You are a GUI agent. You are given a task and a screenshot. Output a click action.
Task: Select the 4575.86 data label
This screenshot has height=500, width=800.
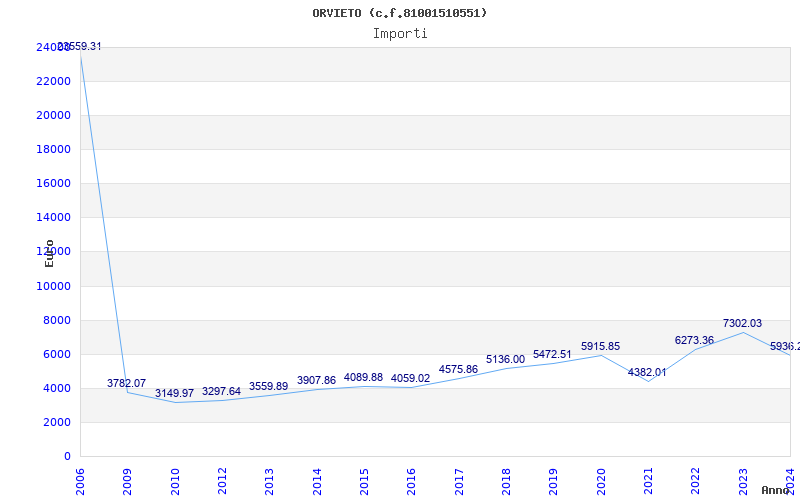coord(458,369)
